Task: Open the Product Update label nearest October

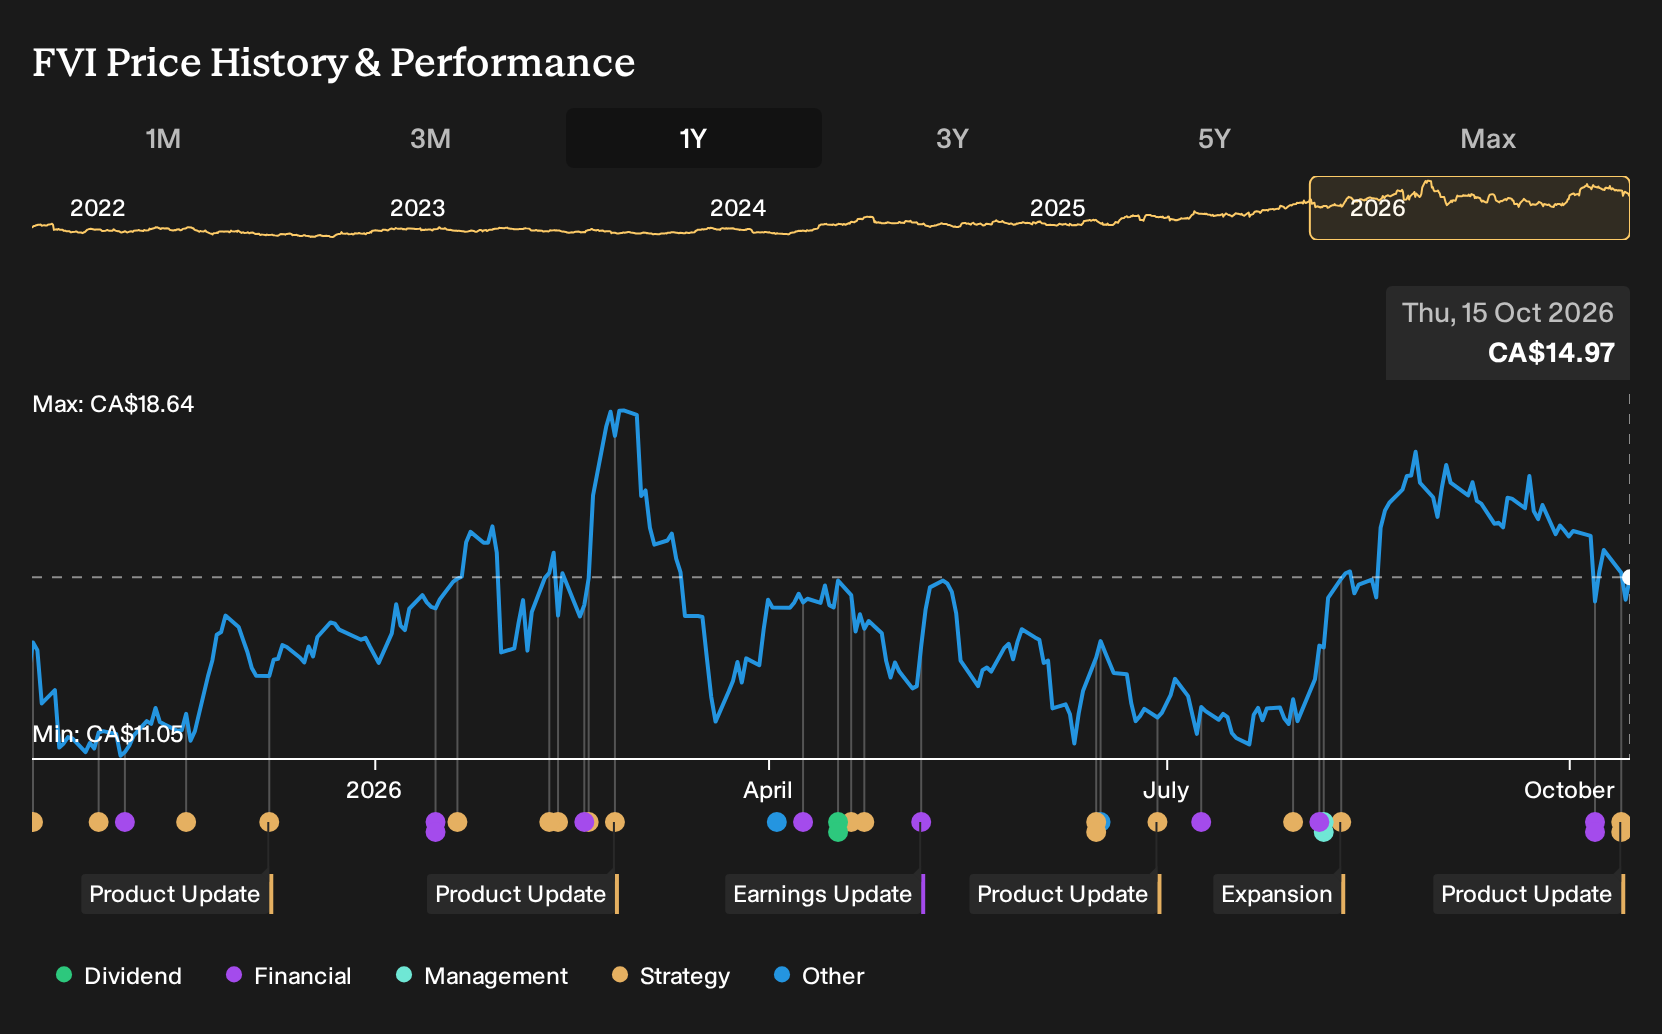Action: (1529, 894)
